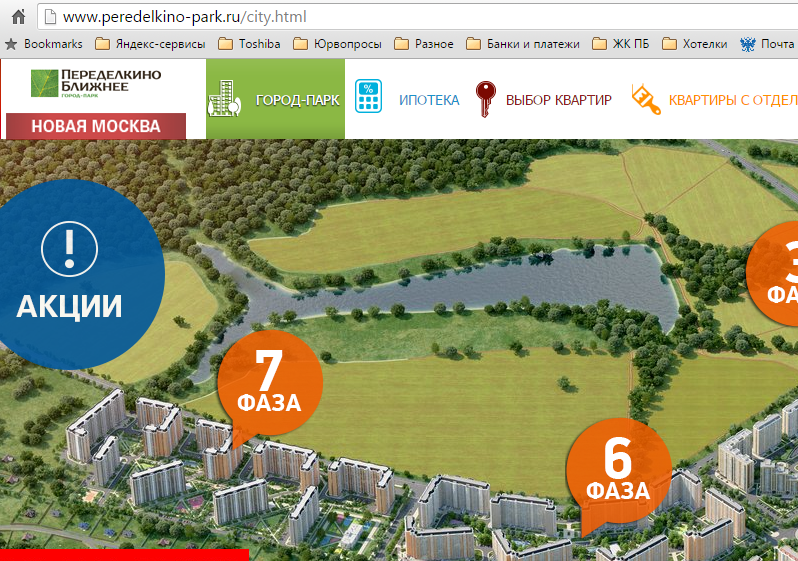The width and height of the screenshot is (798, 561).
Task: Select the ГОРОД-ПАРК menu tab
Action: (x=275, y=99)
